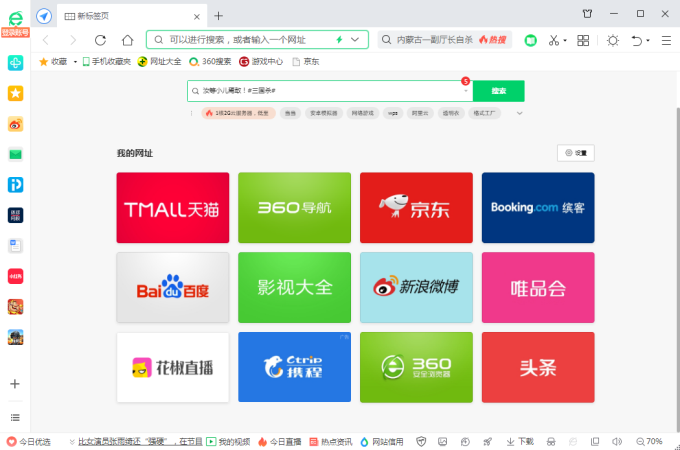680x450 pixels.
Task: Open 360搜索 bookmark
Action: 210,62
